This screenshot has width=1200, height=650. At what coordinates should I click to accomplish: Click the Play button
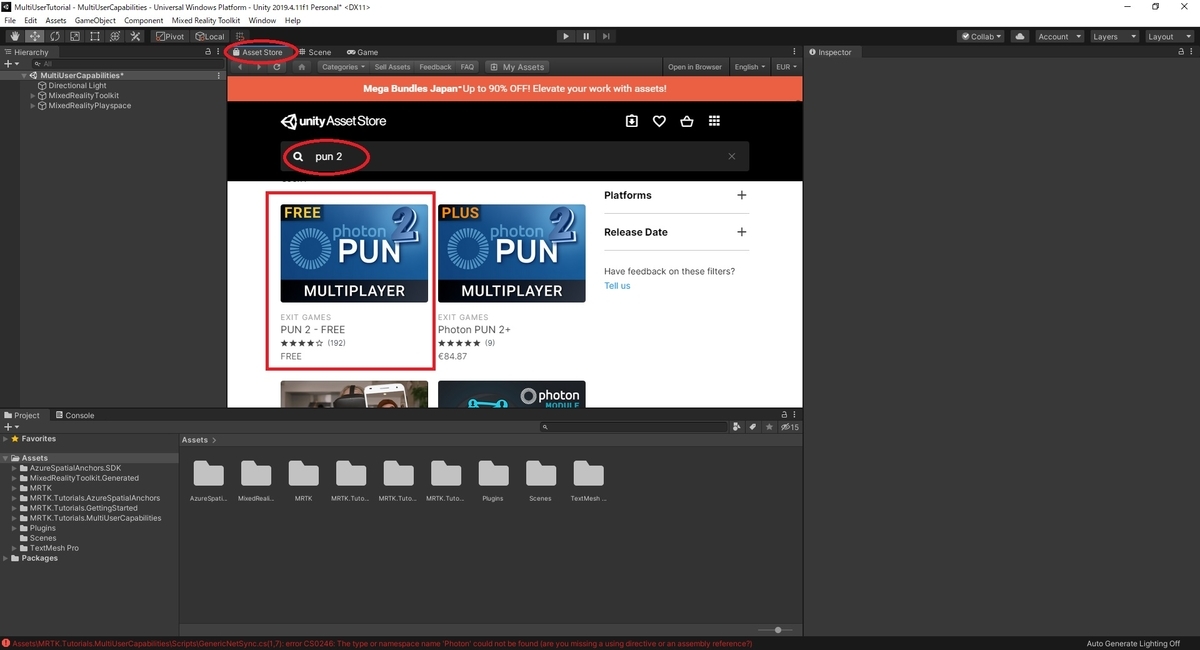coord(566,36)
